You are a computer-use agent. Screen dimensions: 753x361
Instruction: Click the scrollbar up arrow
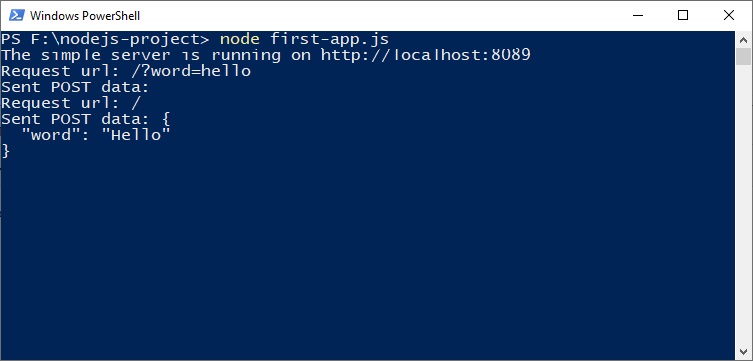coord(743,39)
